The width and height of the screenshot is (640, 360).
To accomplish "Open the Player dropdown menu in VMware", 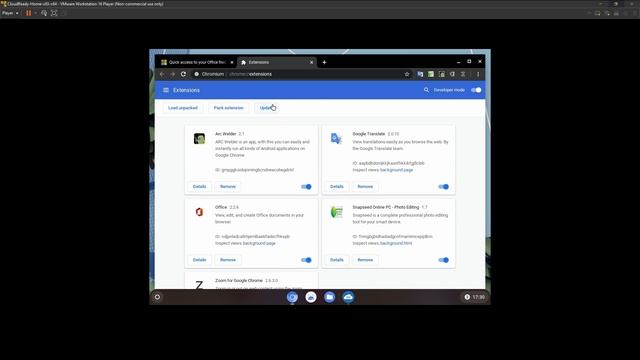I will [10, 13].
